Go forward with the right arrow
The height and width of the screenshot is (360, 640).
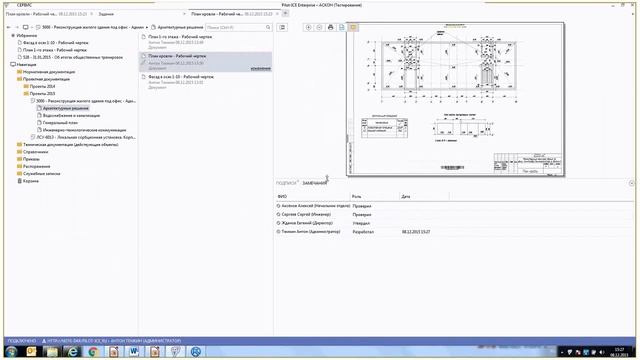17,27
